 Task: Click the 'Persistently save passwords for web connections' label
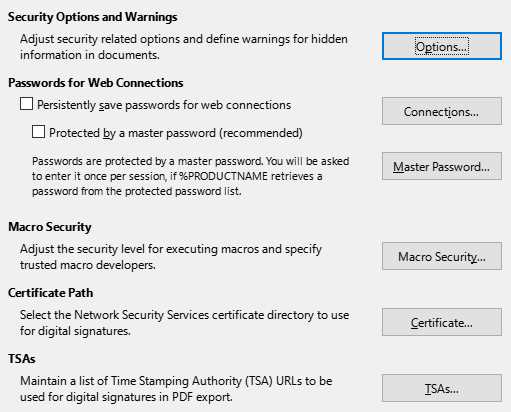(164, 105)
